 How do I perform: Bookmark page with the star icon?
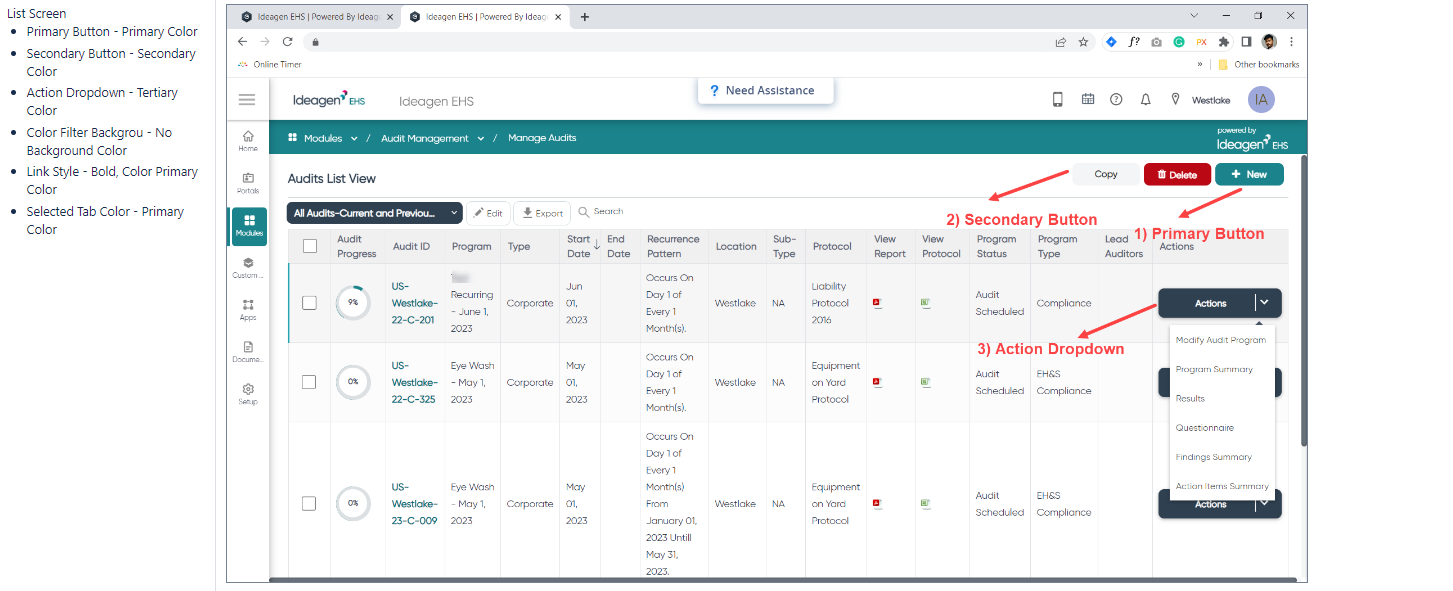coord(1083,42)
